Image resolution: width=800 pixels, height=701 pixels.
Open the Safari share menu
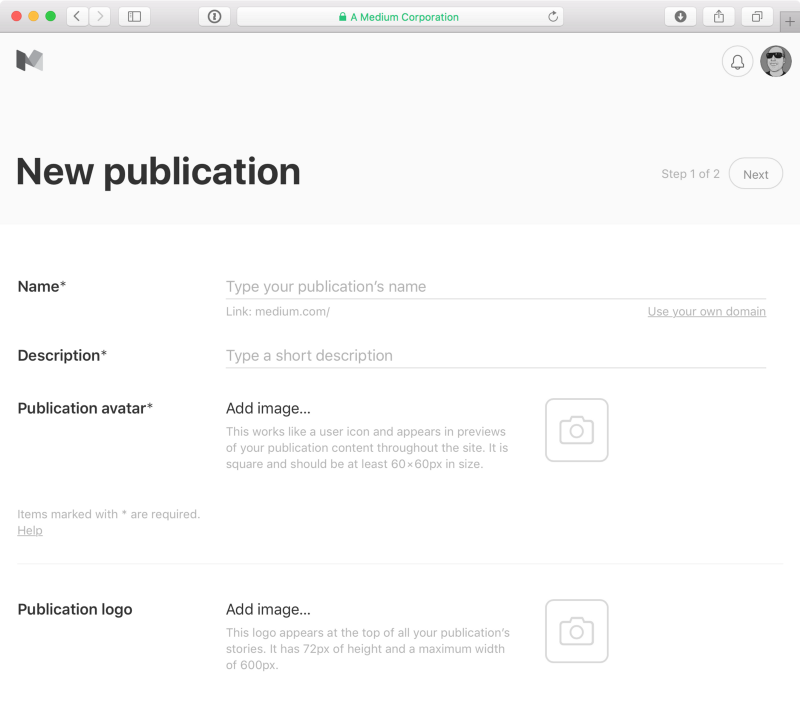point(718,17)
